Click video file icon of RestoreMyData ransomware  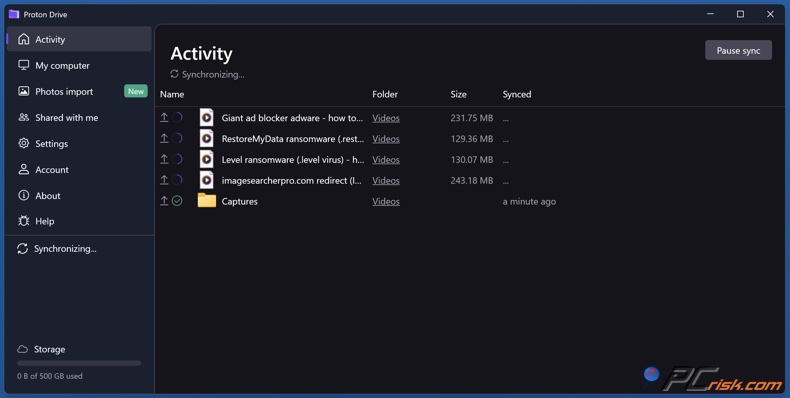pos(207,138)
